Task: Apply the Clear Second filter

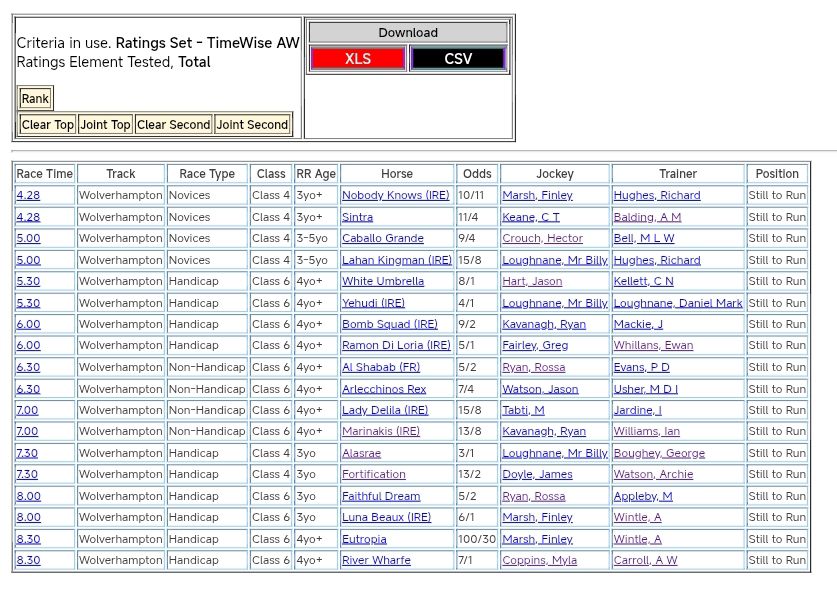Action: tap(173, 125)
